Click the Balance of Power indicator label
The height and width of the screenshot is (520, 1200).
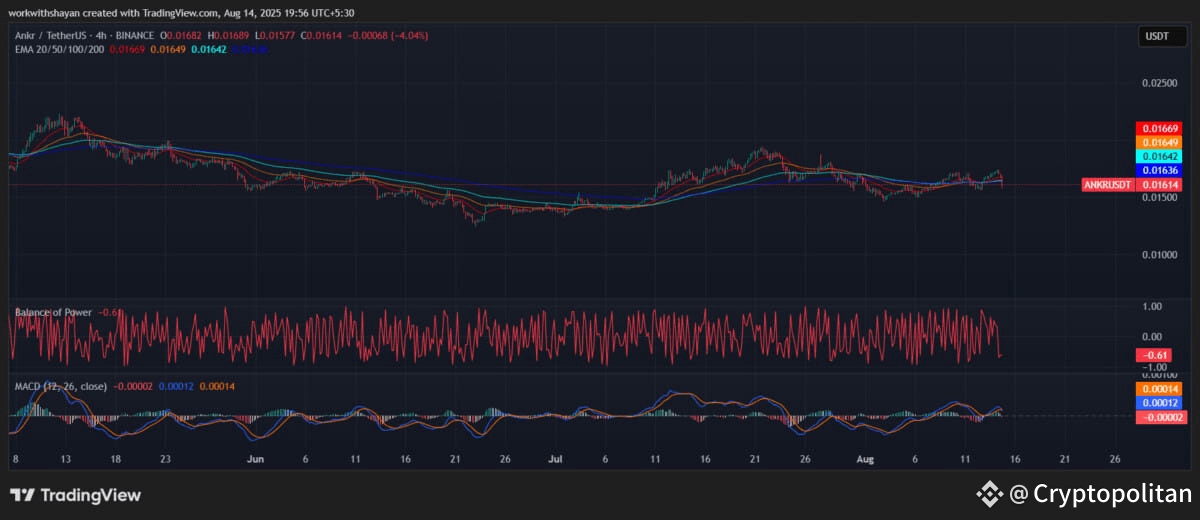pos(53,313)
